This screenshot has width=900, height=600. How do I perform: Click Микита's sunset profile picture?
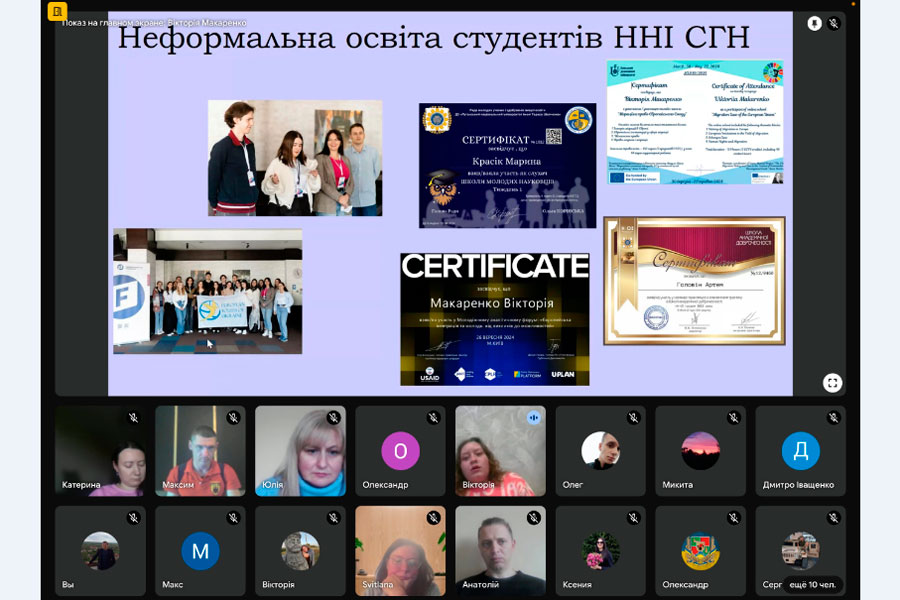click(700, 451)
